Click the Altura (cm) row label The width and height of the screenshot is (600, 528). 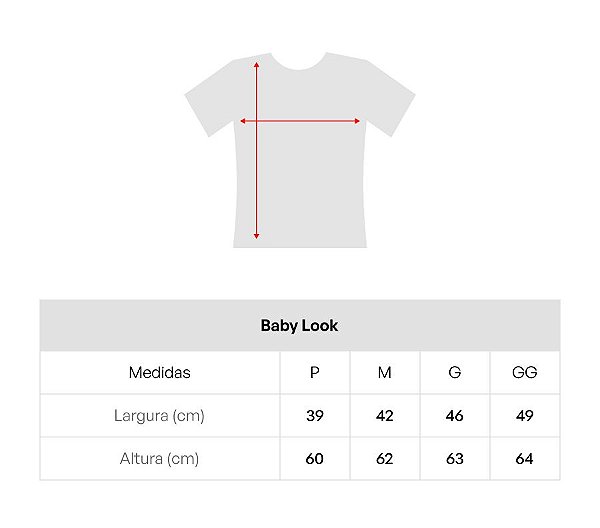click(x=159, y=459)
